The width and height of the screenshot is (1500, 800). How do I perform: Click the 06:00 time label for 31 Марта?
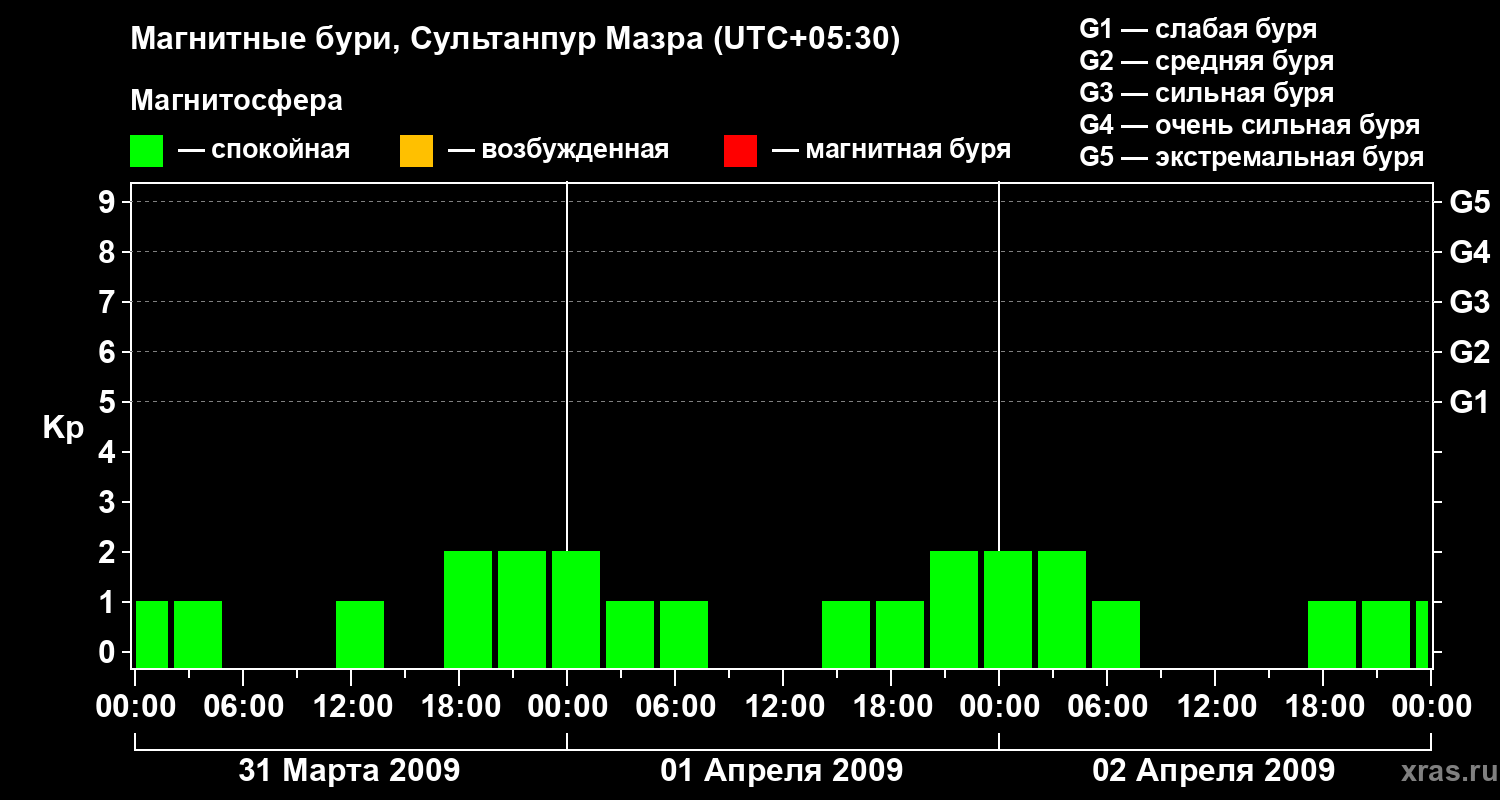coord(243,707)
